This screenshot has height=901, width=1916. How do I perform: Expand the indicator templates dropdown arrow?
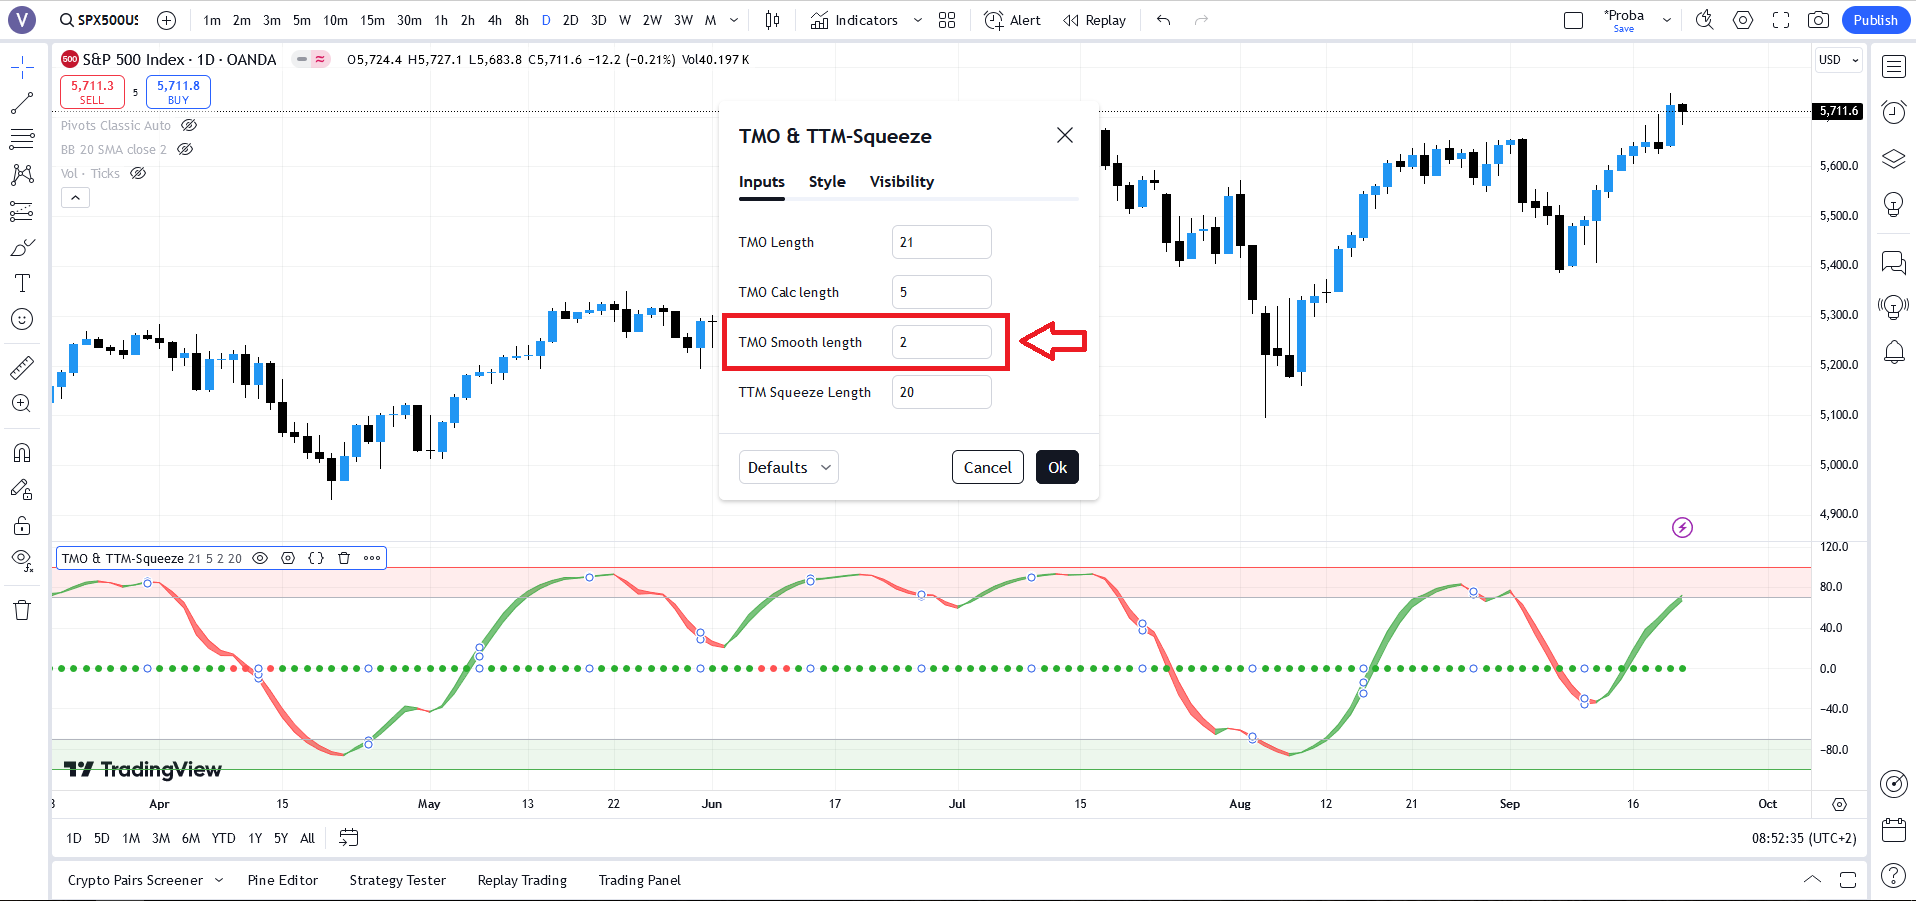918,20
